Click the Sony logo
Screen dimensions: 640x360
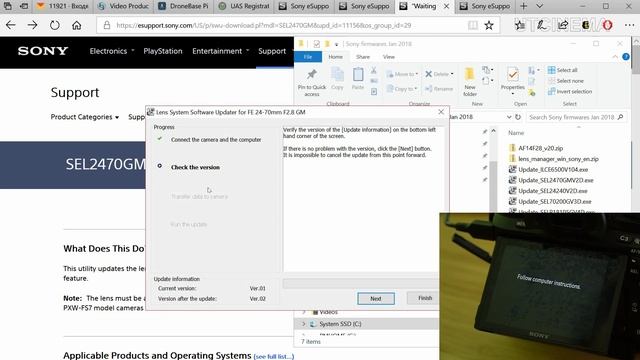[43, 51]
